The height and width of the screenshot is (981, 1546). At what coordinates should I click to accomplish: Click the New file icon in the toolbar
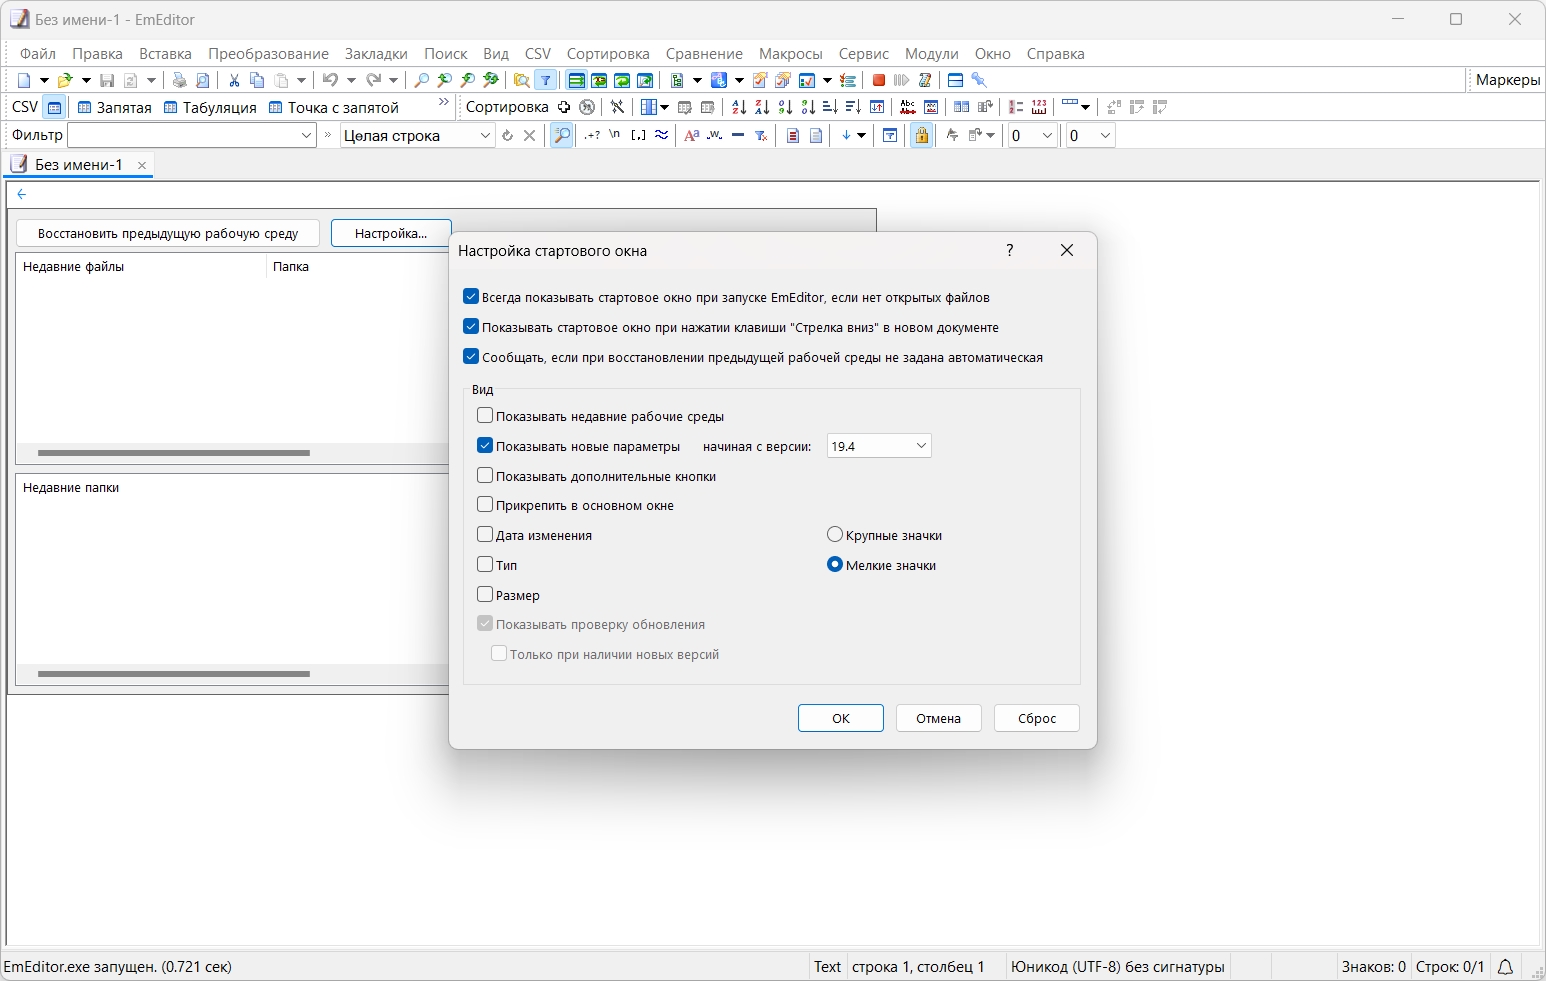(24, 80)
